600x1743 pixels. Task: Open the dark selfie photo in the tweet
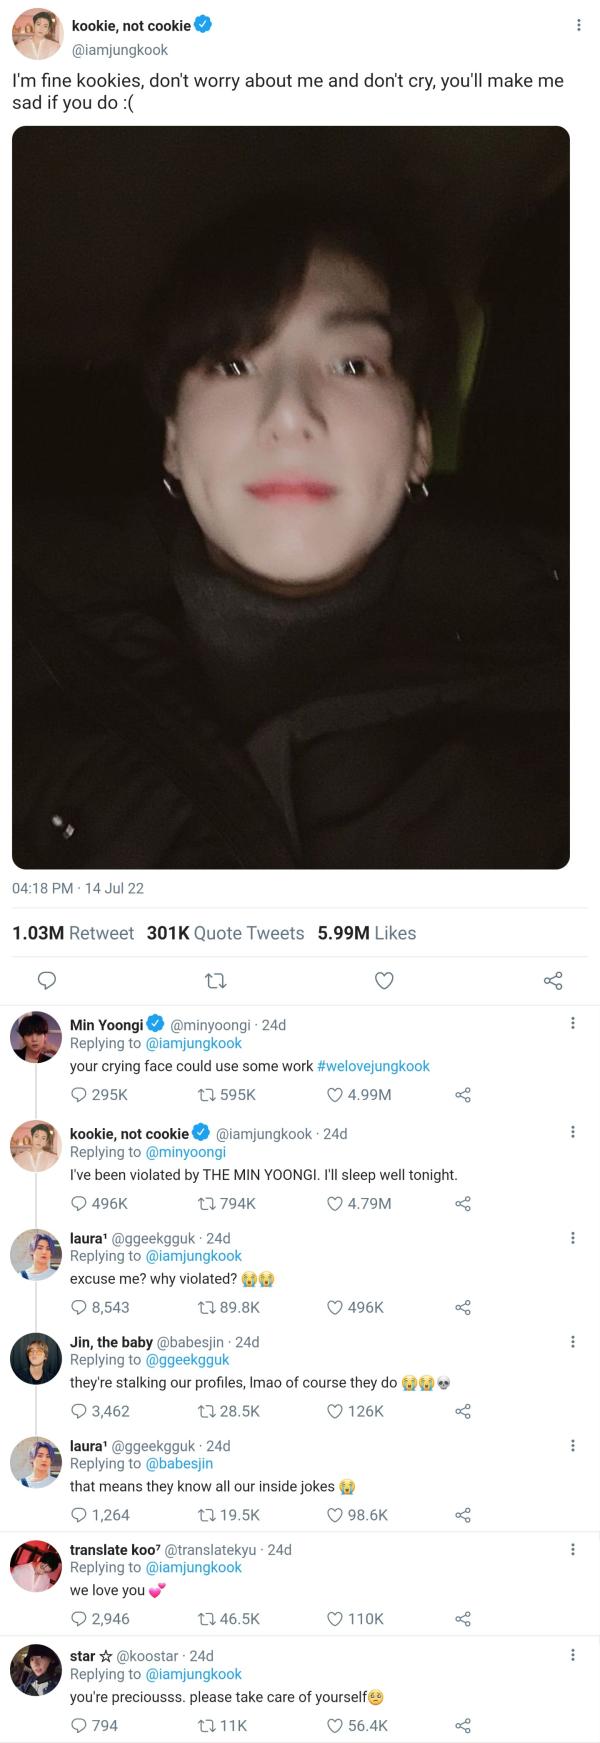click(x=291, y=497)
